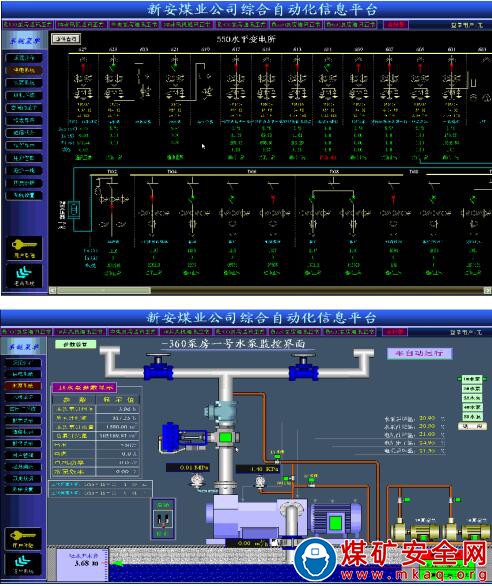Click return button under the pump selector list
This screenshot has height=586, width=492.
point(472,426)
